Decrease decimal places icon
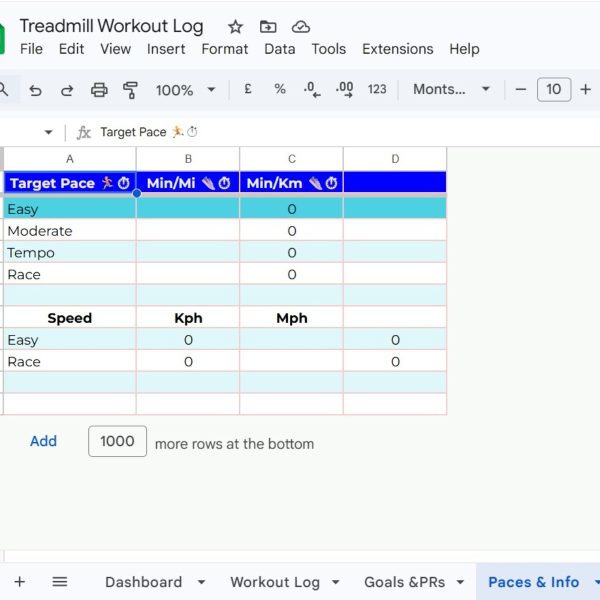Image resolution: width=600 pixels, height=600 pixels. [x=312, y=90]
